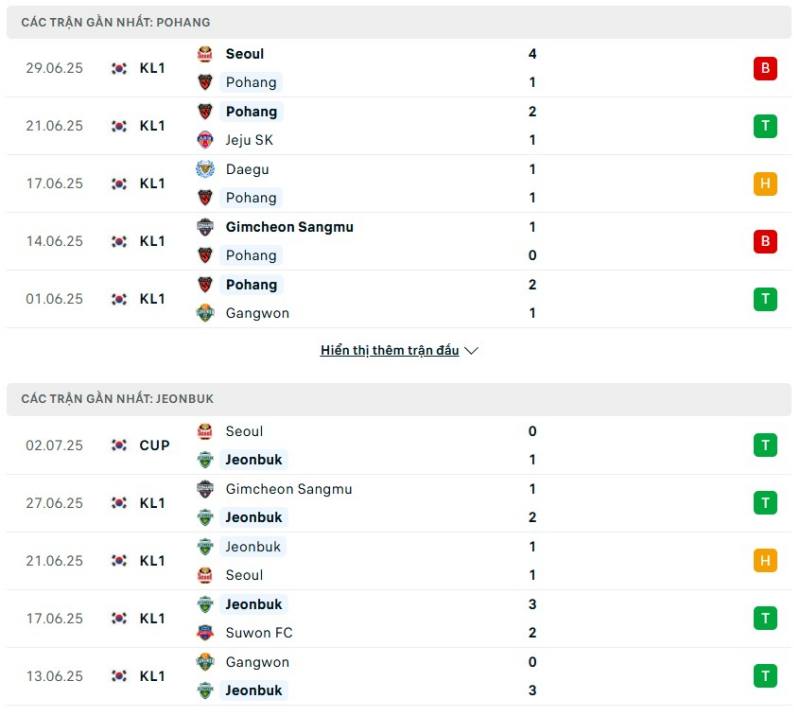Expand the chevron beside Hiển thị thêm trận đấu
Viewport: 800px width, 716px height.
pyautogui.click(x=472, y=351)
